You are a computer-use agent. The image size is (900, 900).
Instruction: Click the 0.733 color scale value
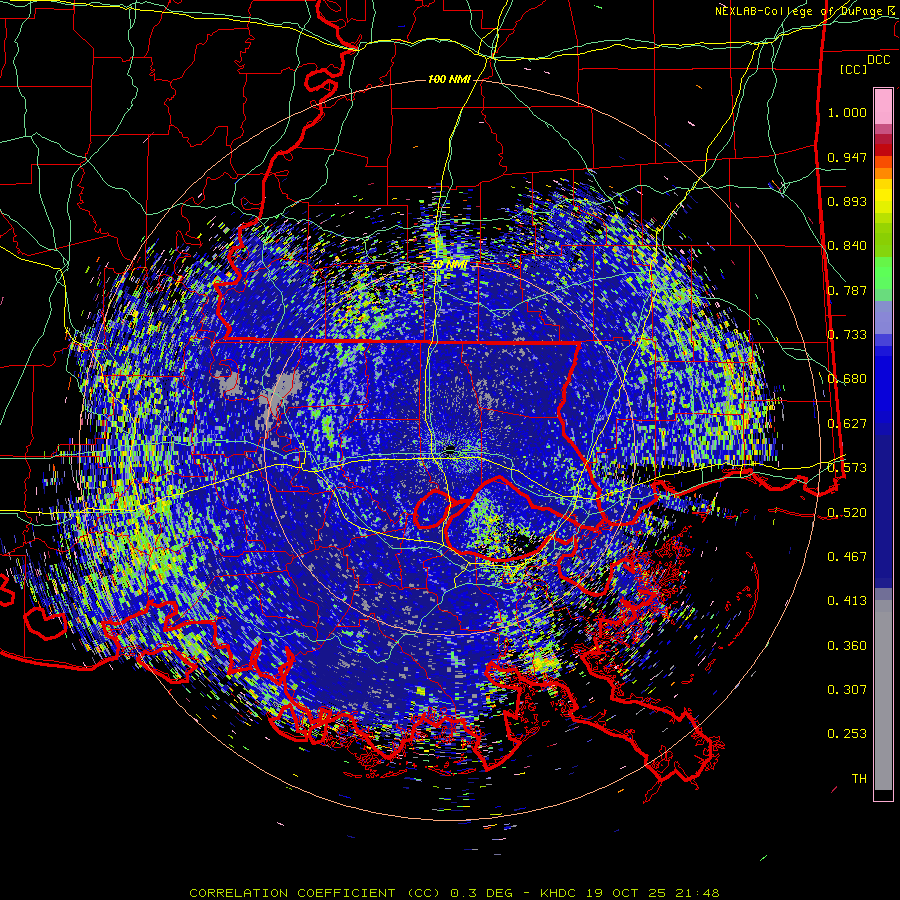[x=847, y=335]
